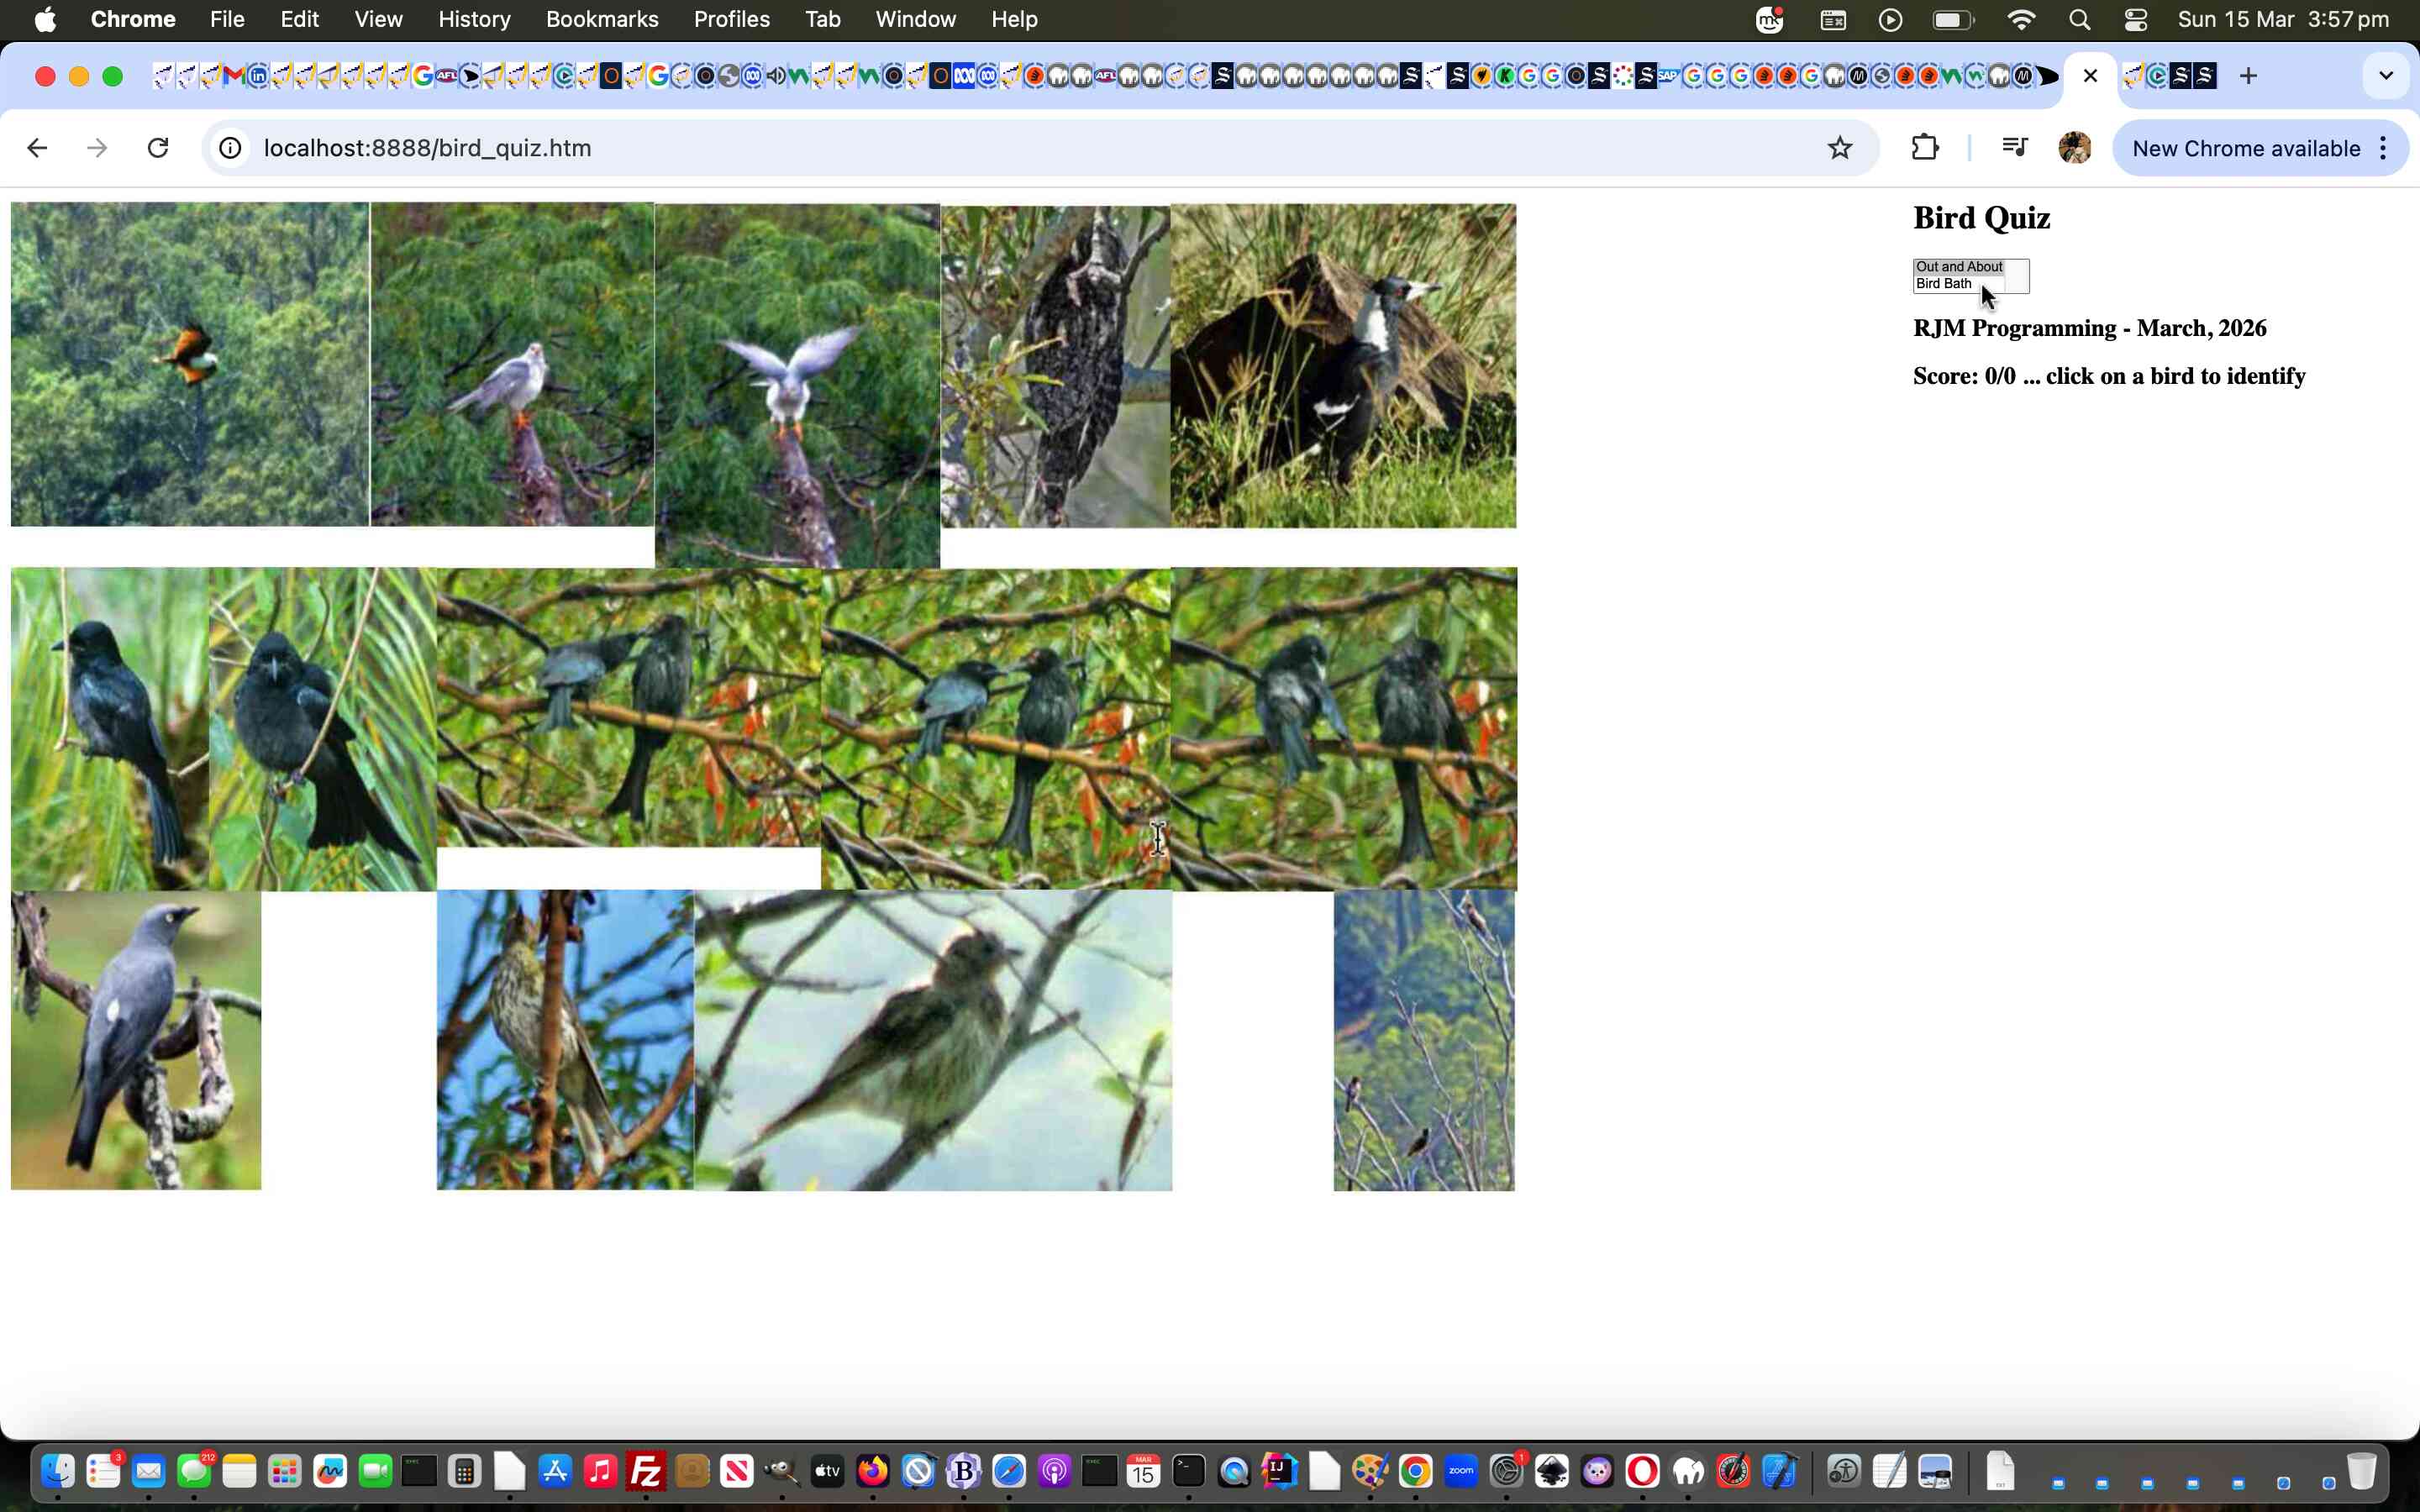Click the Chrome profile avatar

2075,147
